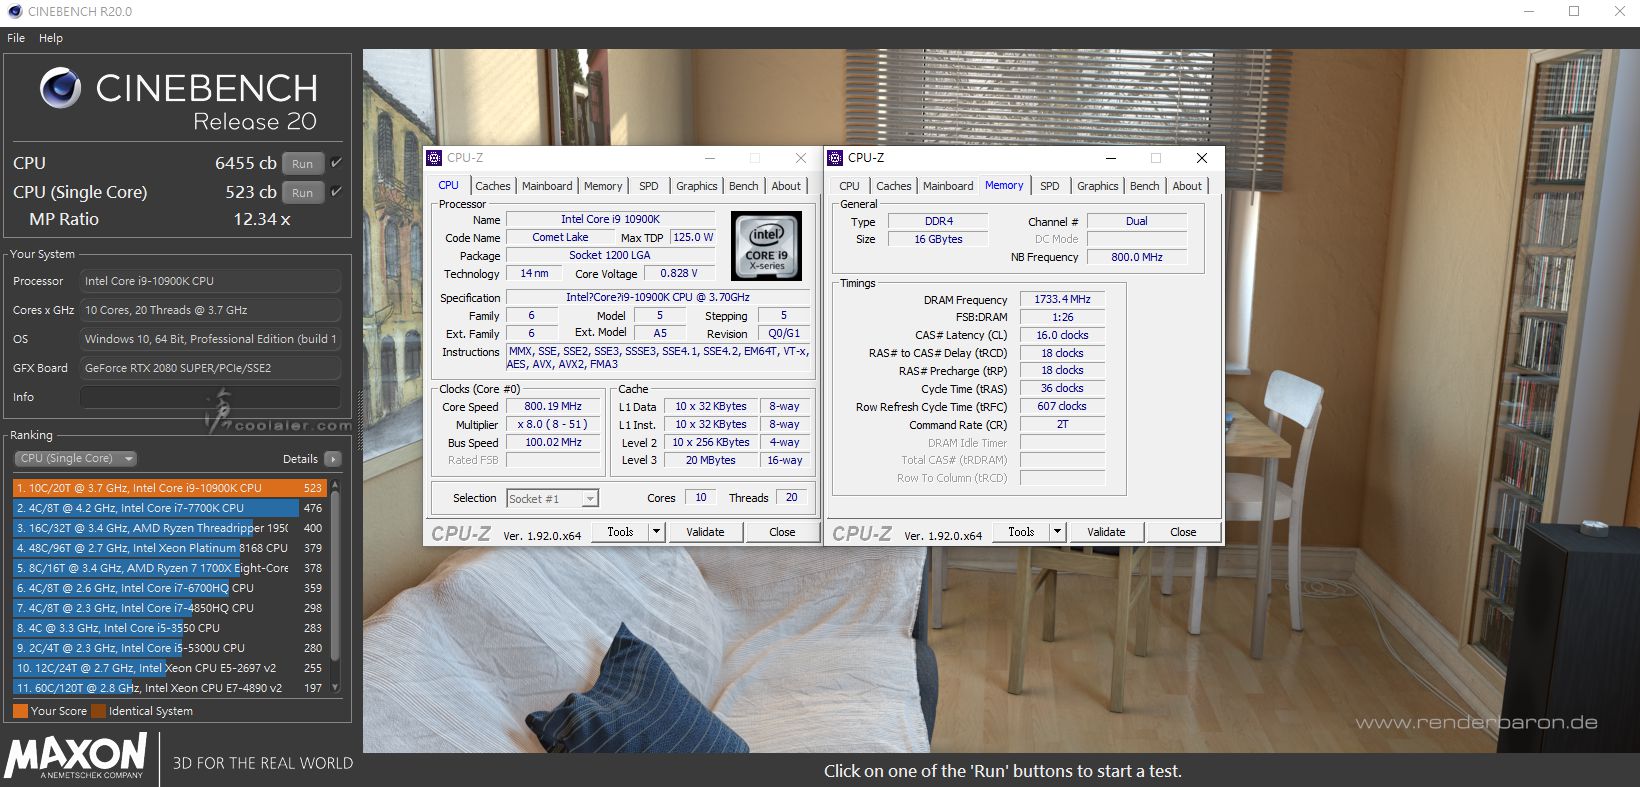Select ranking entry AMD Ryzen 7 1700X

(x=170, y=568)
